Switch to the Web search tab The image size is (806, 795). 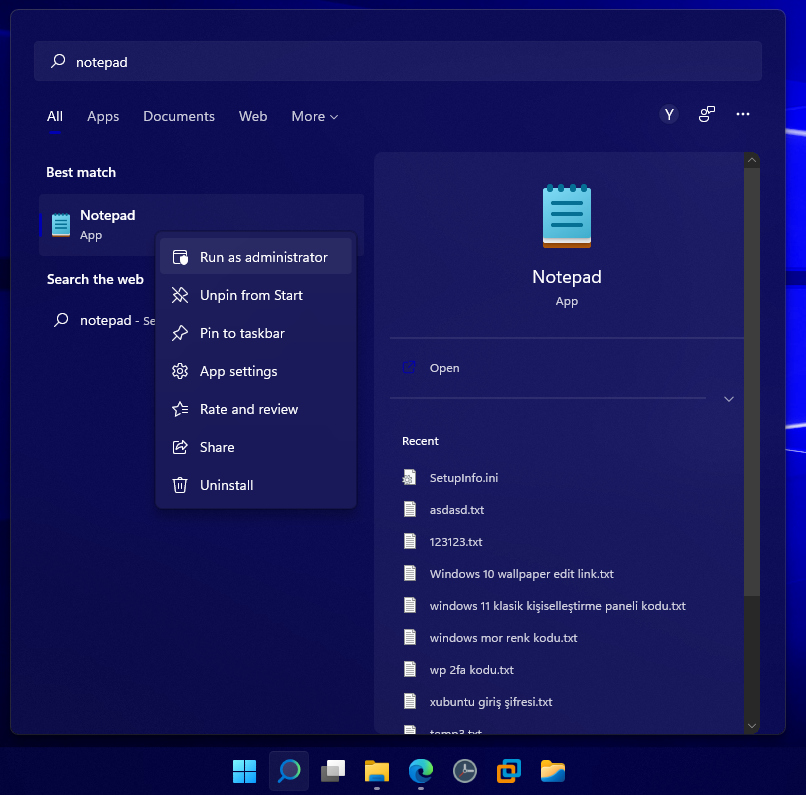[x=253, y=117]
